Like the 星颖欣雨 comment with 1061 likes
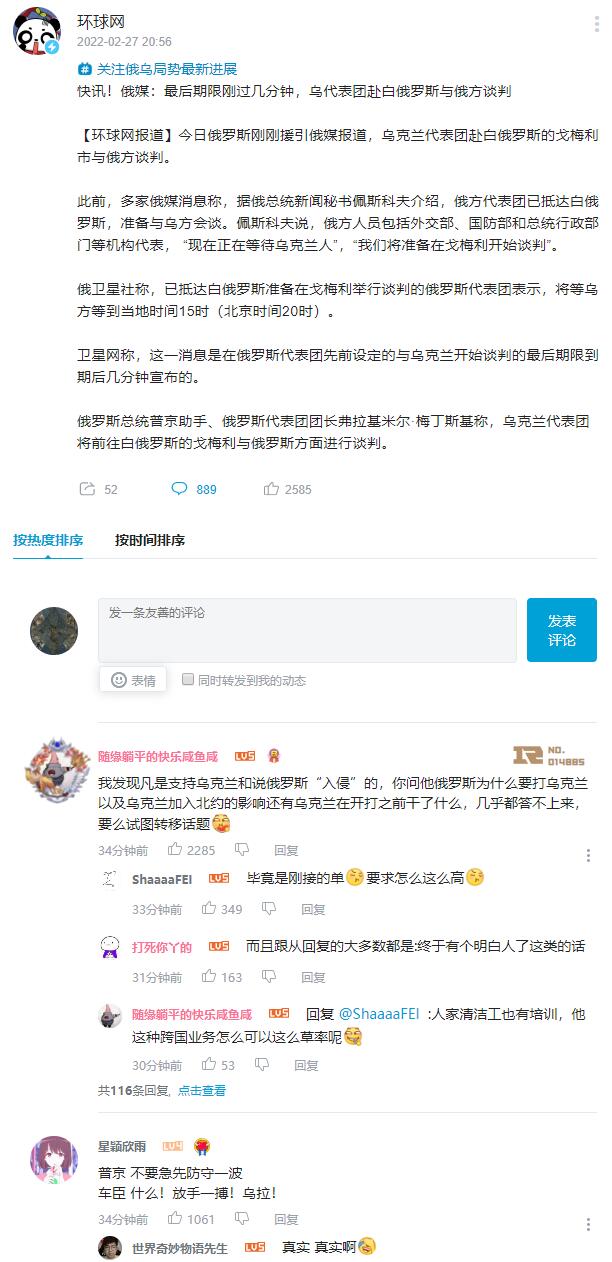612x1262 pixels. 175,1219
